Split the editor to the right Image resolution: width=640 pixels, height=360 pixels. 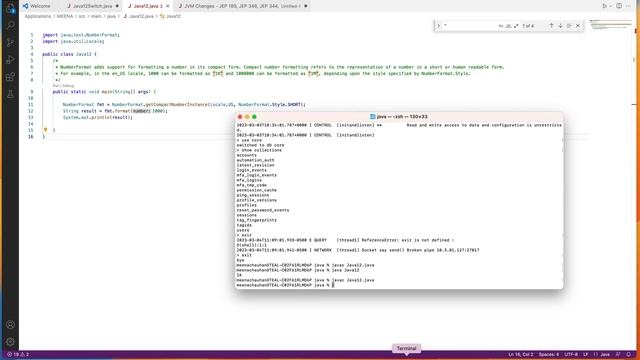click(619, 6)
